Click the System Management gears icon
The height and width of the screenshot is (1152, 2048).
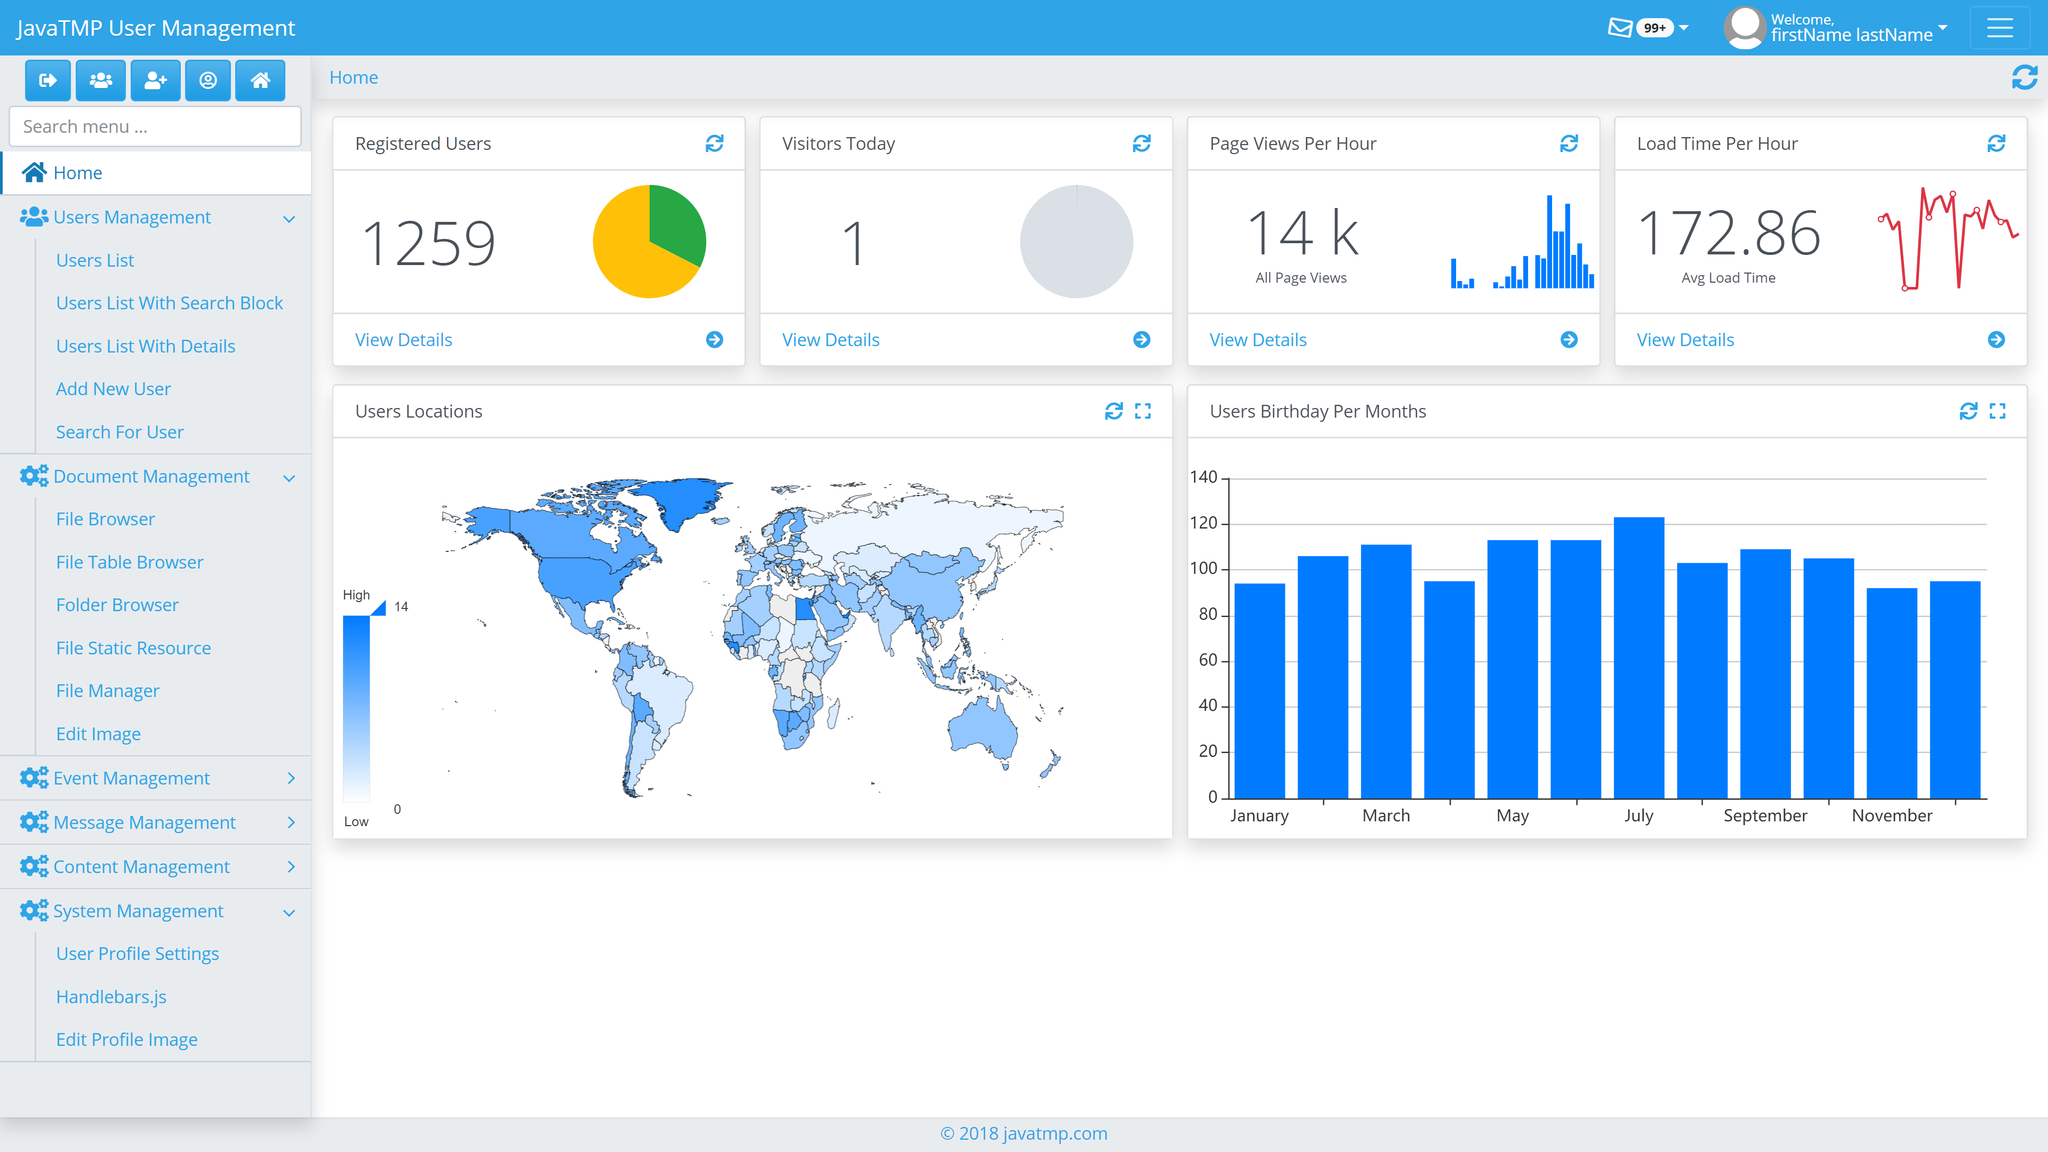[x=34, y=910]
